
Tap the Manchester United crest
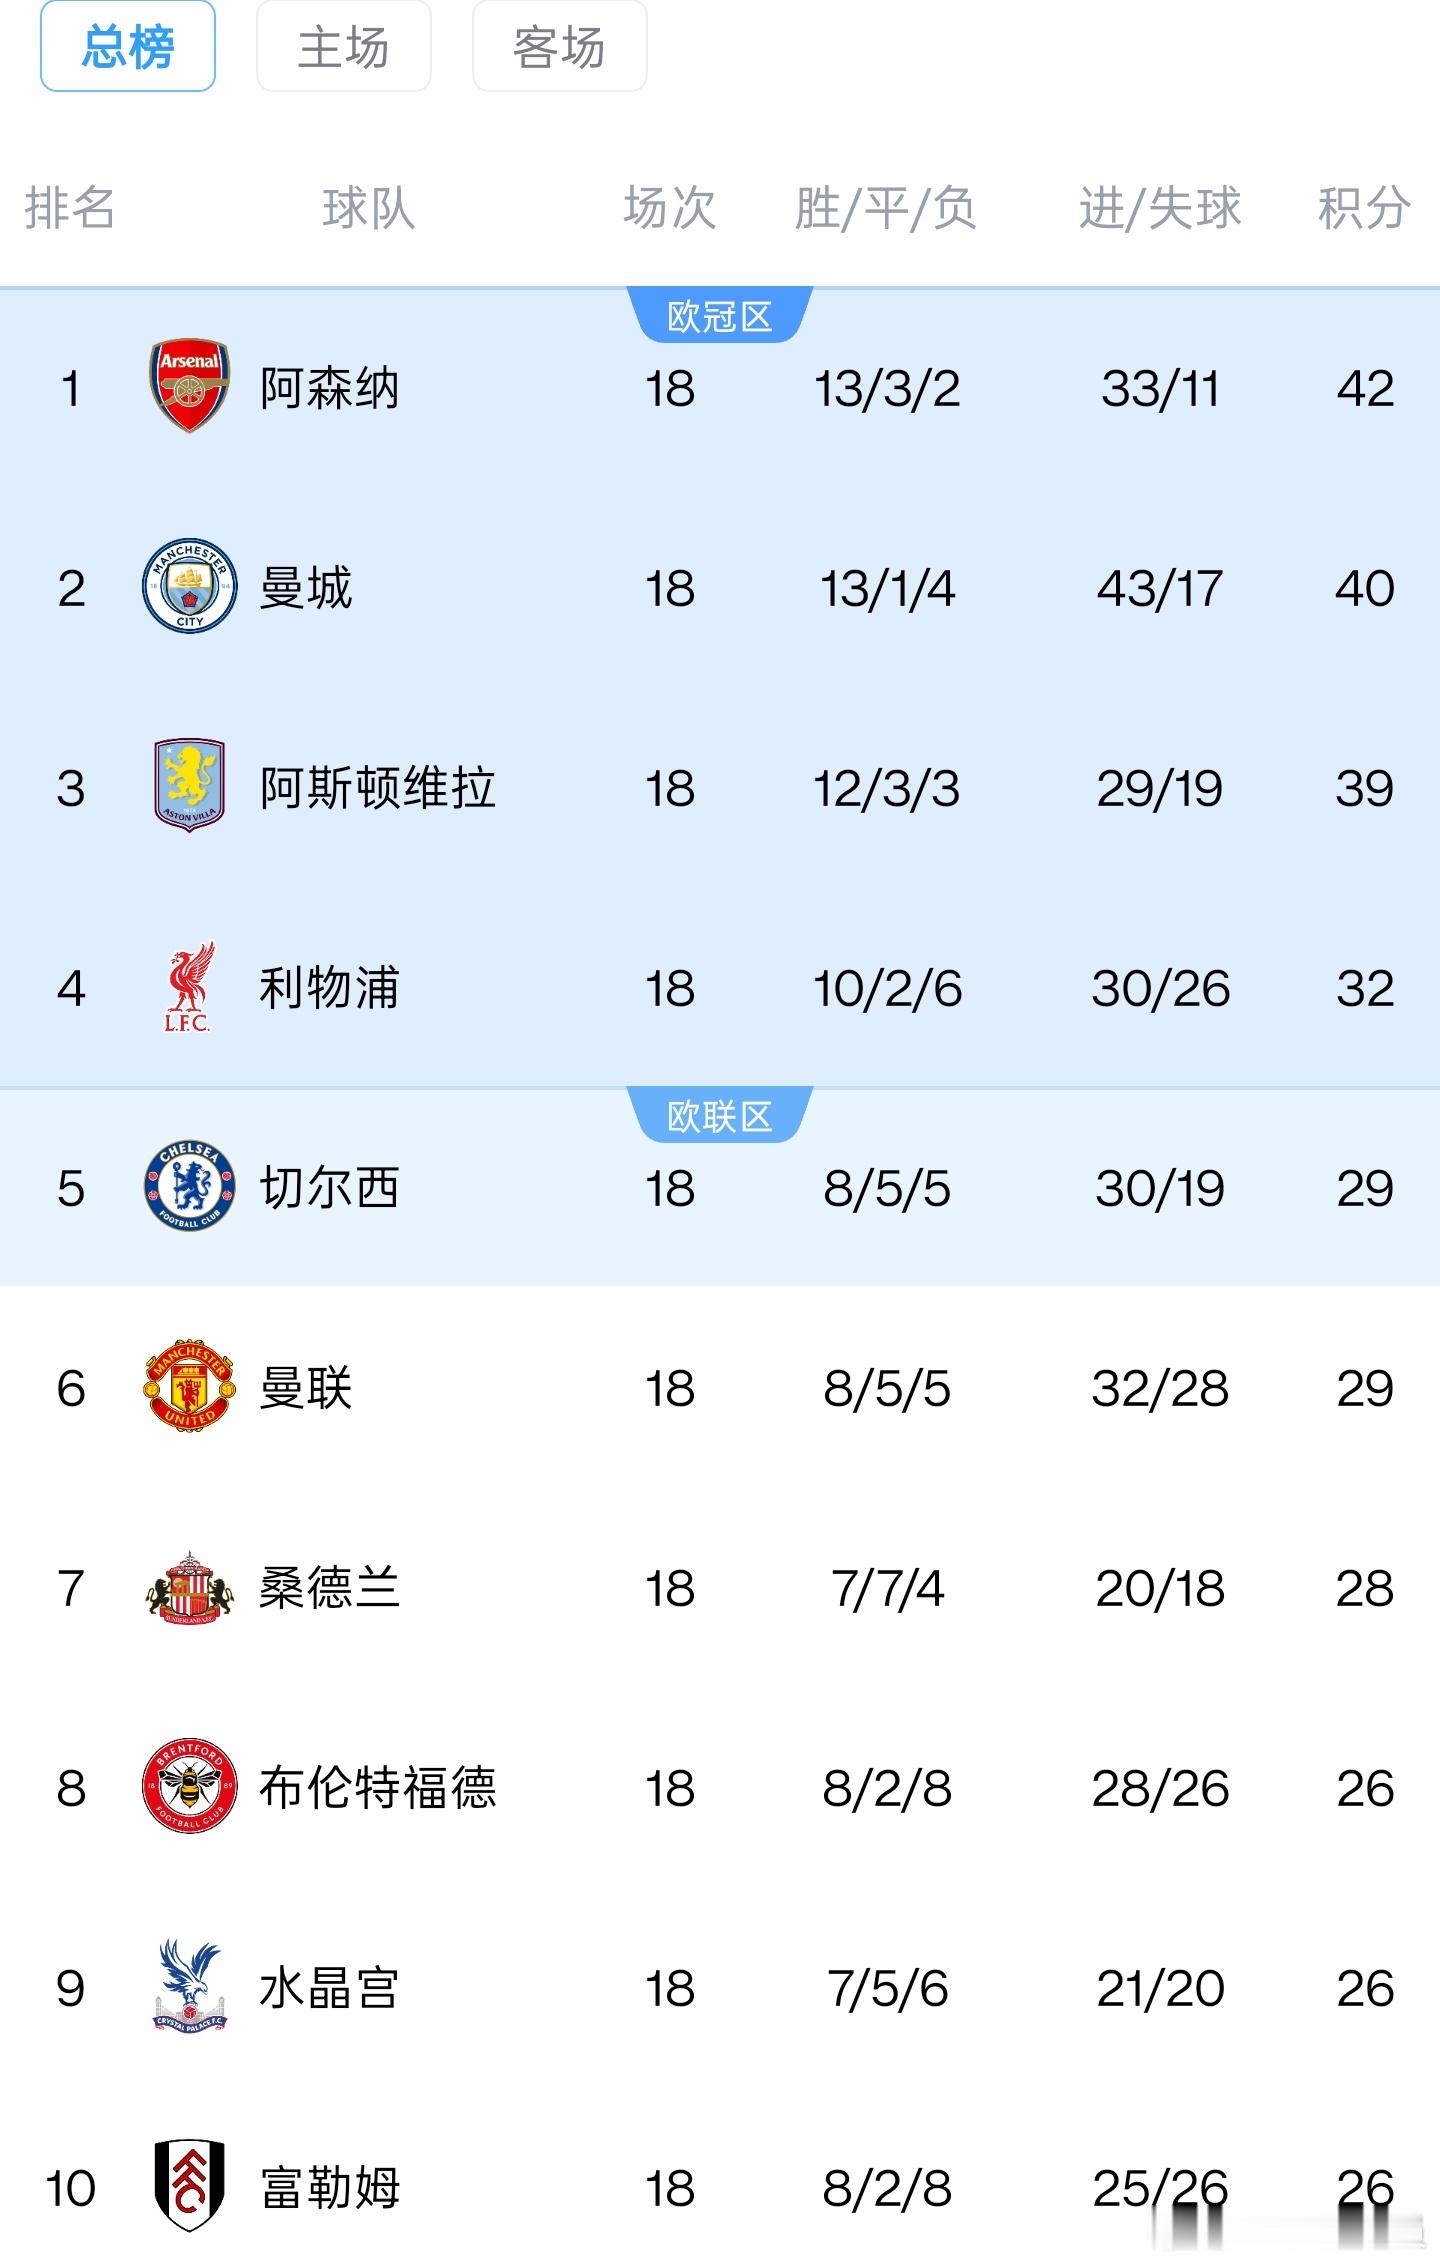tap(189, 1387)
